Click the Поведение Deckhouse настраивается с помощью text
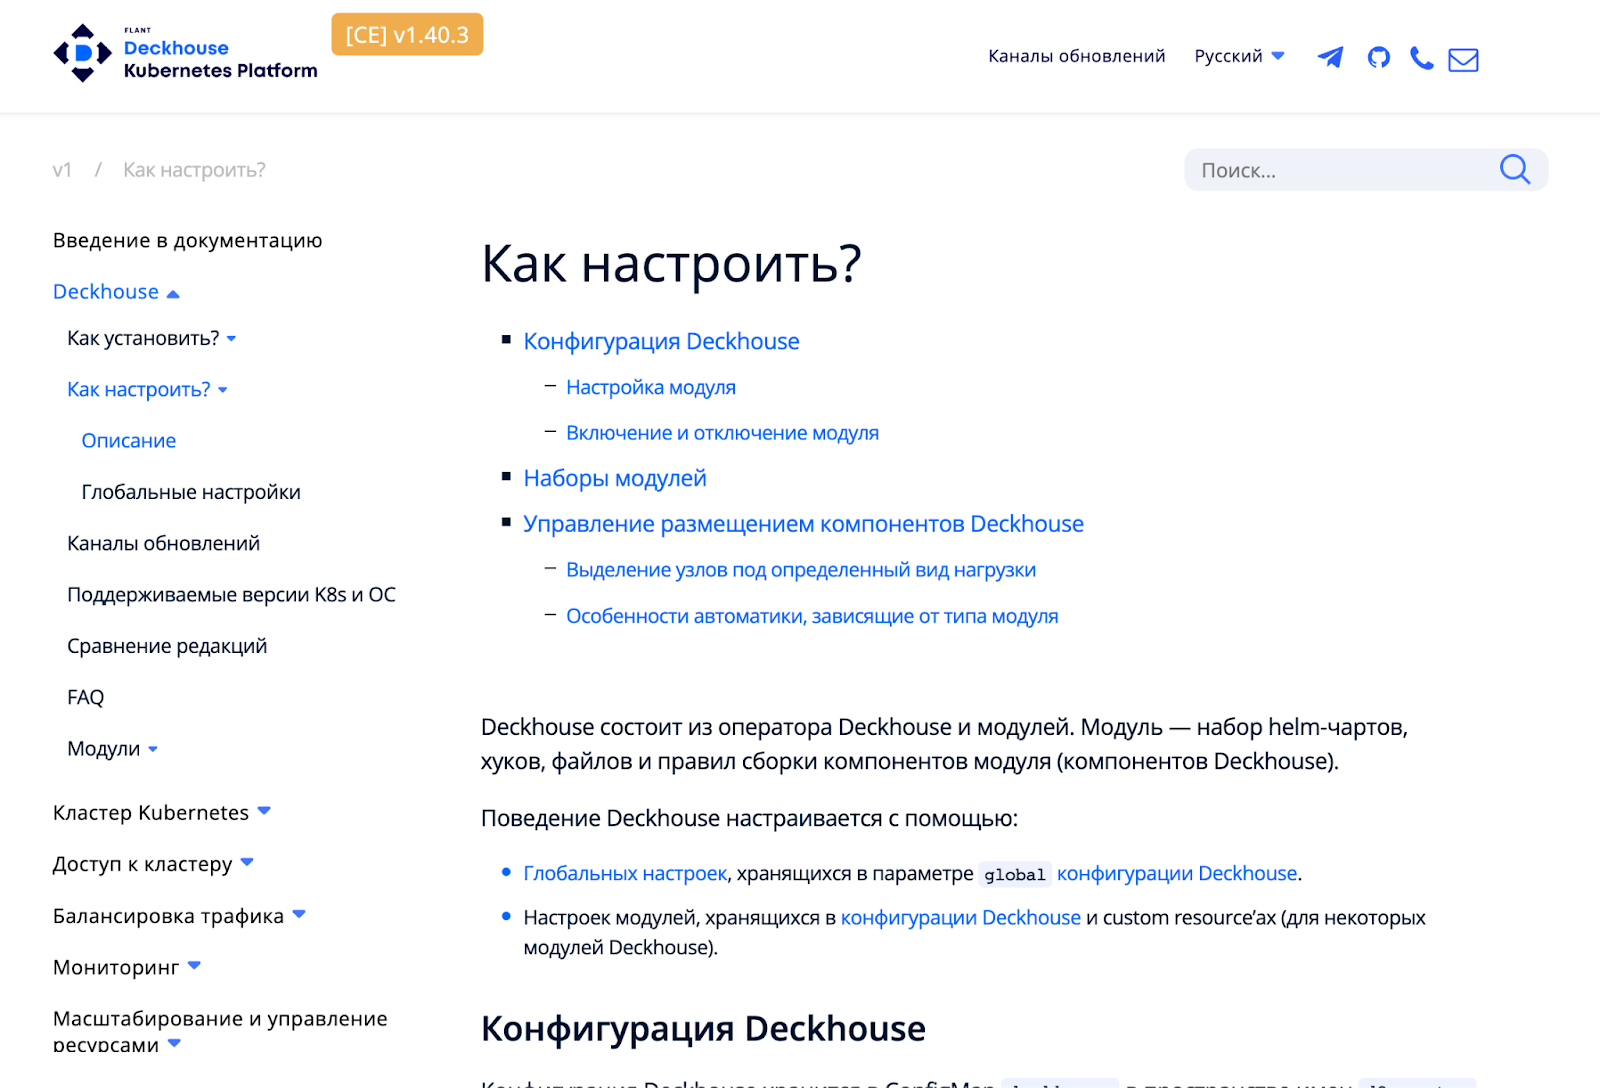The image size is (1600, 1088). [749, 818]
